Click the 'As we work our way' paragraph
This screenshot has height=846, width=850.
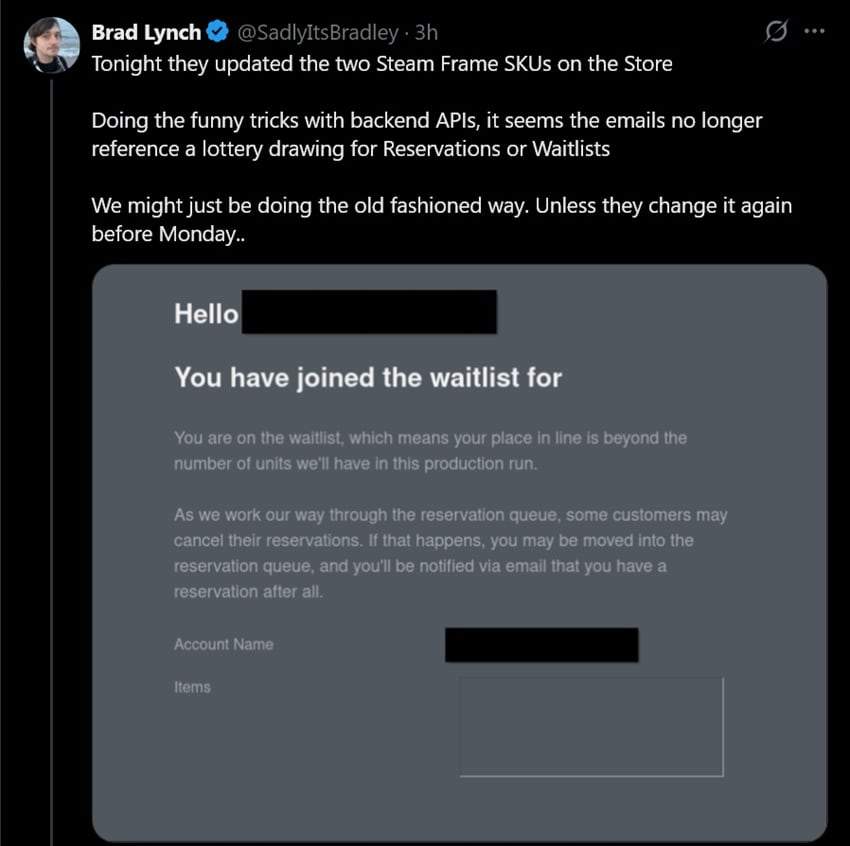coord(450,553)
